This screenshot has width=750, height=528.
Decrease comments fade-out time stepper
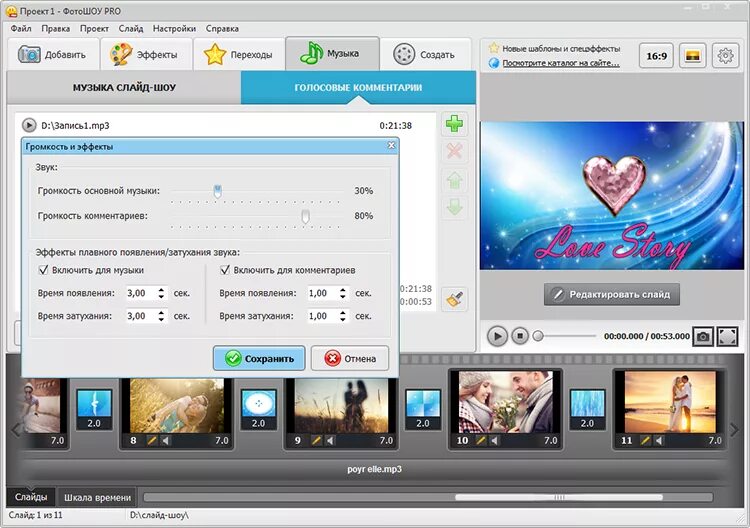click(x=342, y=319)
